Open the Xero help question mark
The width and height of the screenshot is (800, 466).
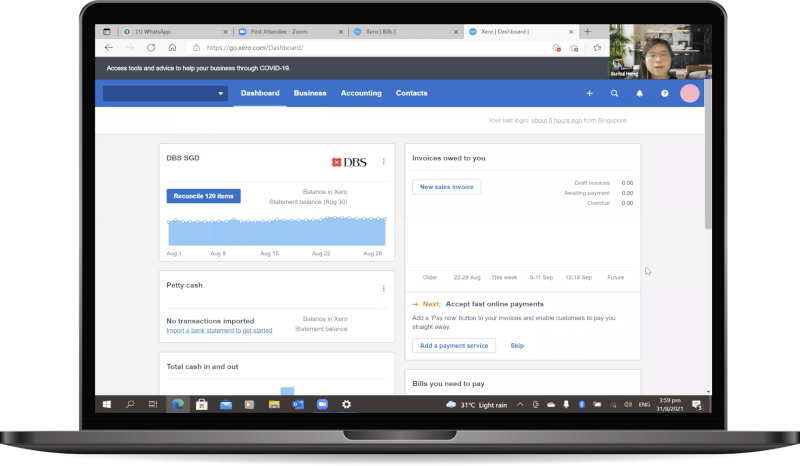tap(664, 93)
